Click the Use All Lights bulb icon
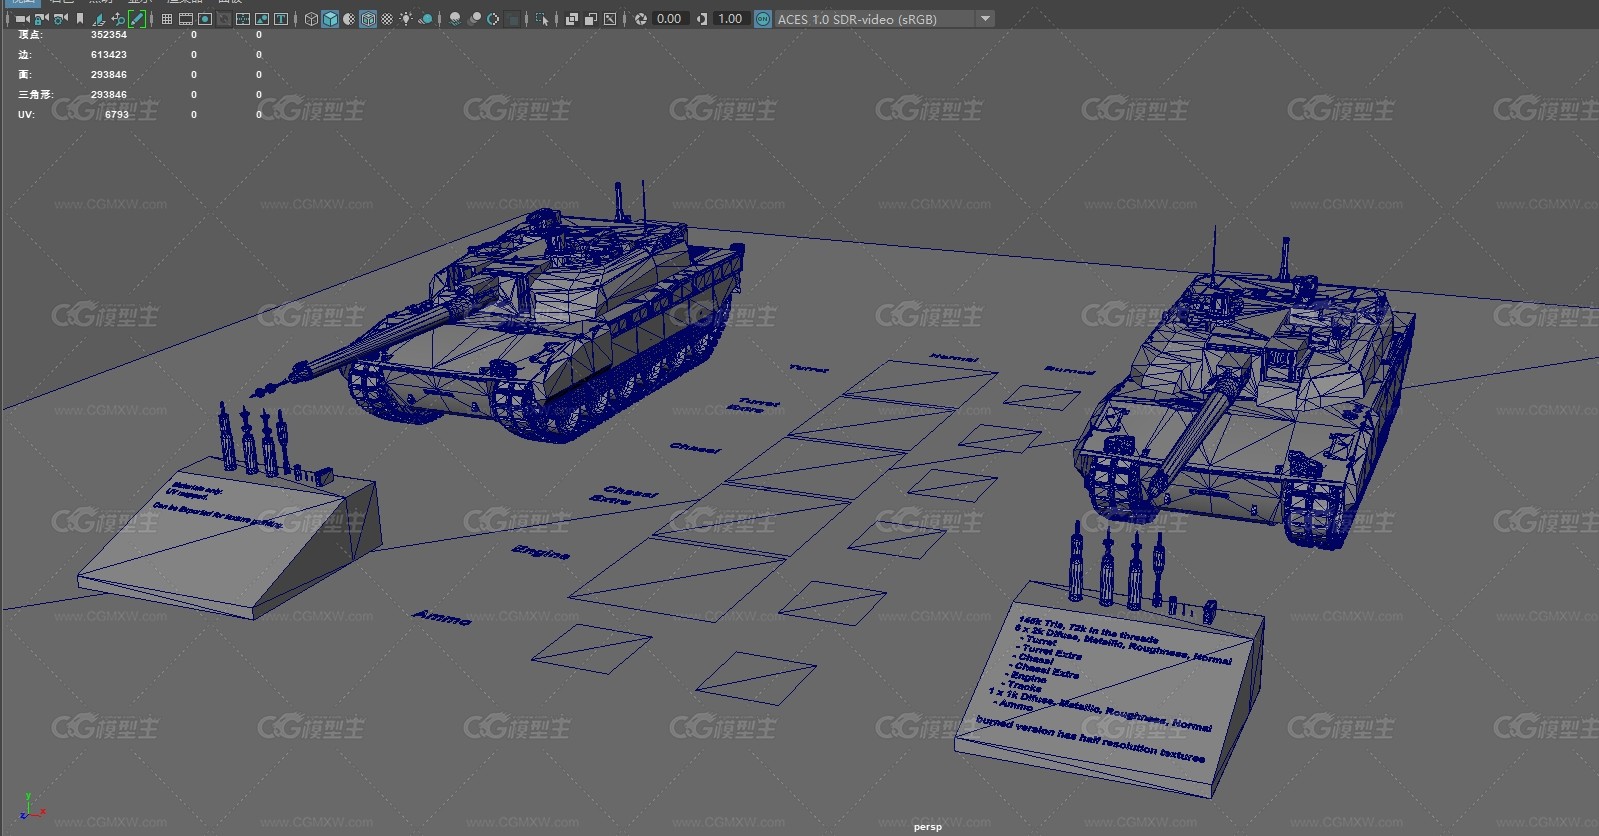The image size is (1599, 836). click(406, 19)
